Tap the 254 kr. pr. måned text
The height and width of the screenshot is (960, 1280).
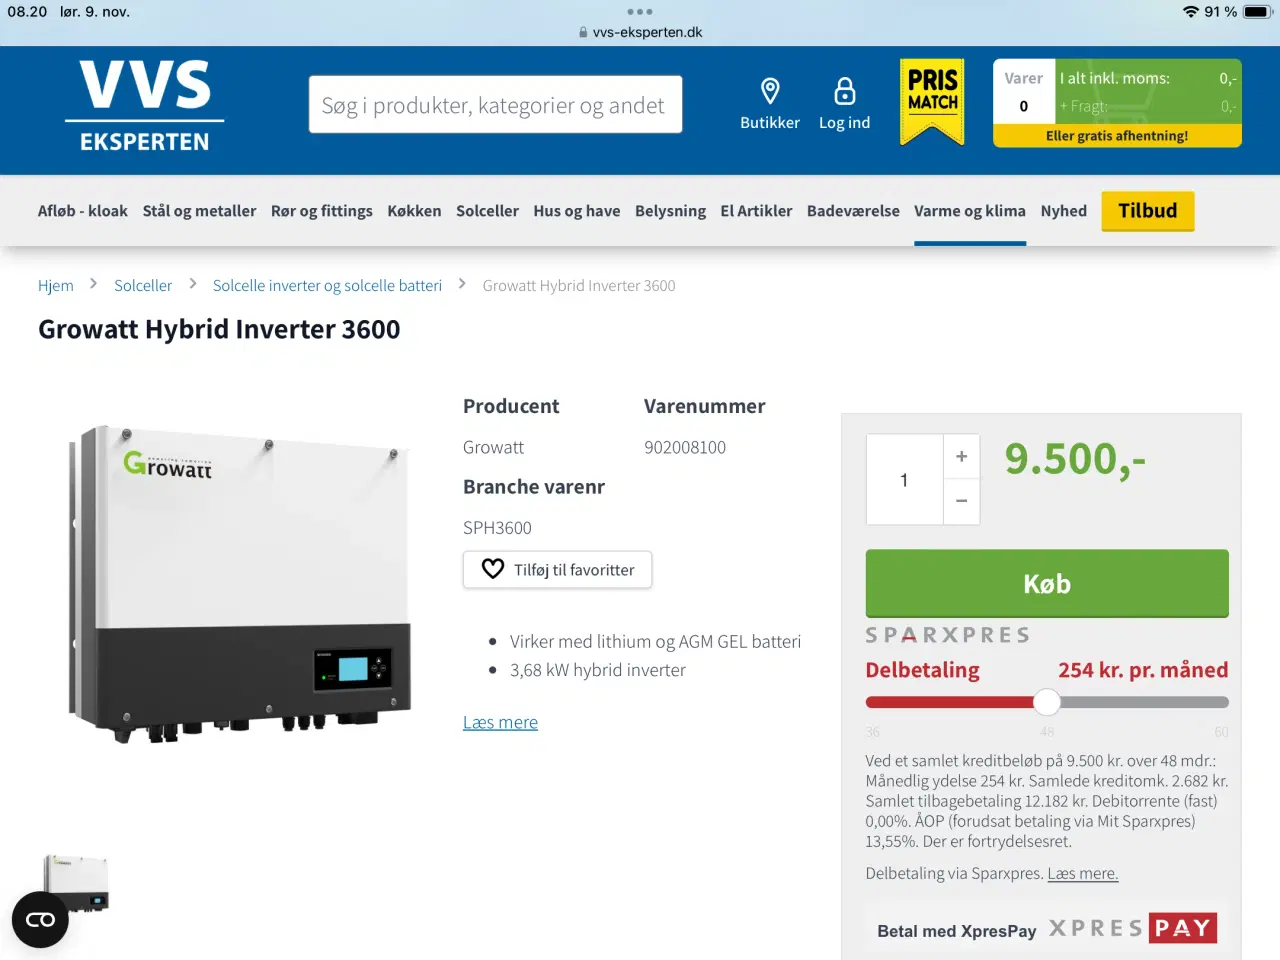[1143, 670]
